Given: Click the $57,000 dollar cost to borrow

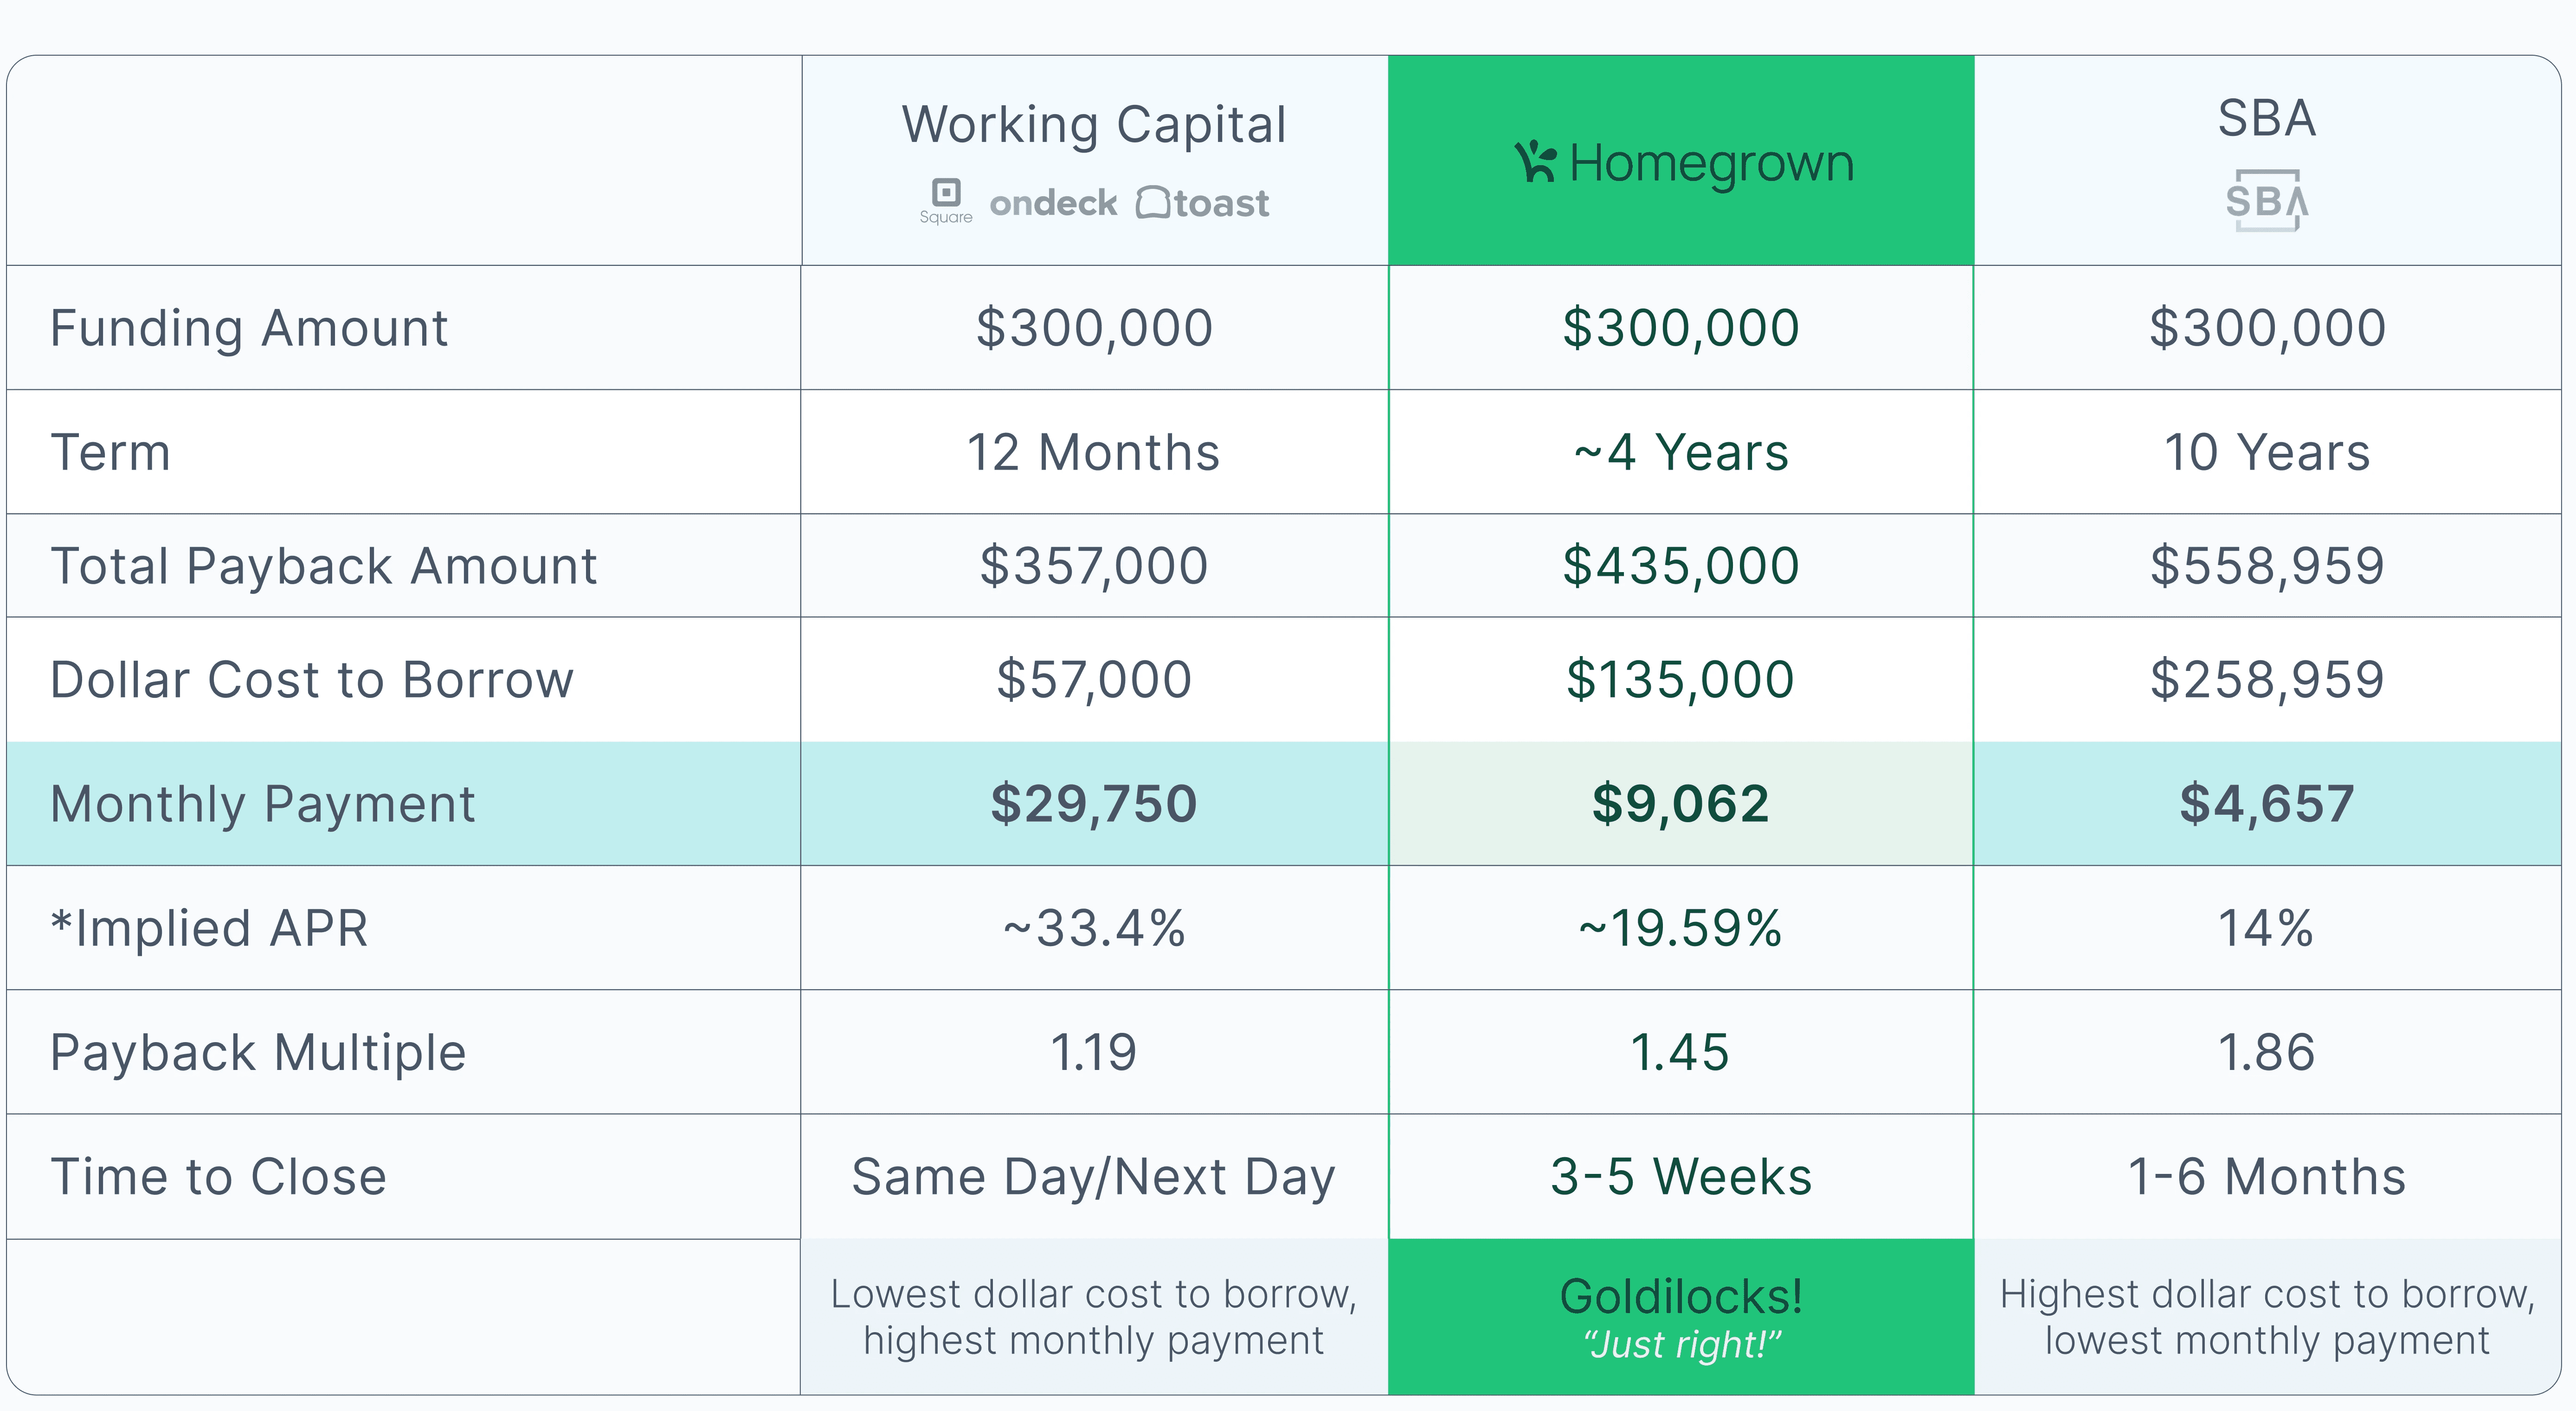Looking at the screenshot, I should tap(1093, 680).
